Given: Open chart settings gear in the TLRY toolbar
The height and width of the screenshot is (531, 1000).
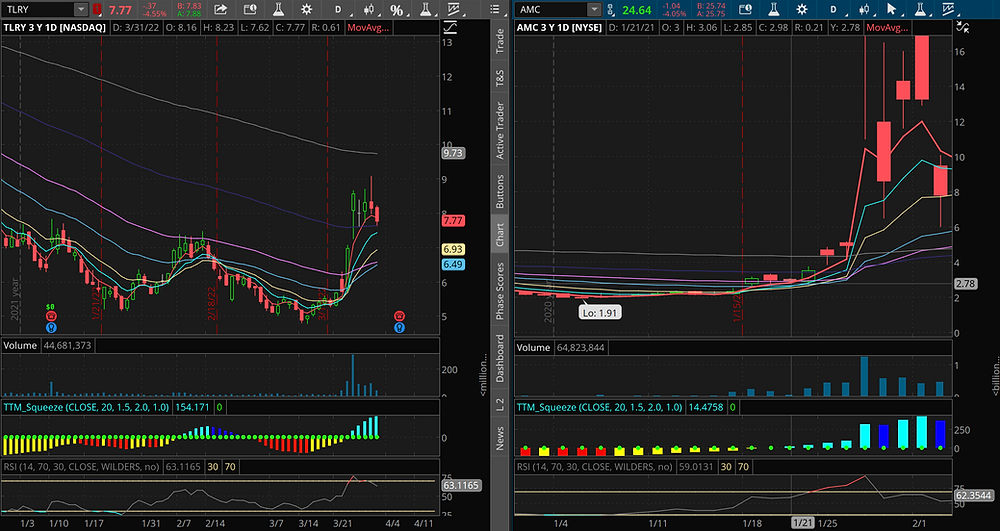Looking at the screenshot, I should [307, 10].
